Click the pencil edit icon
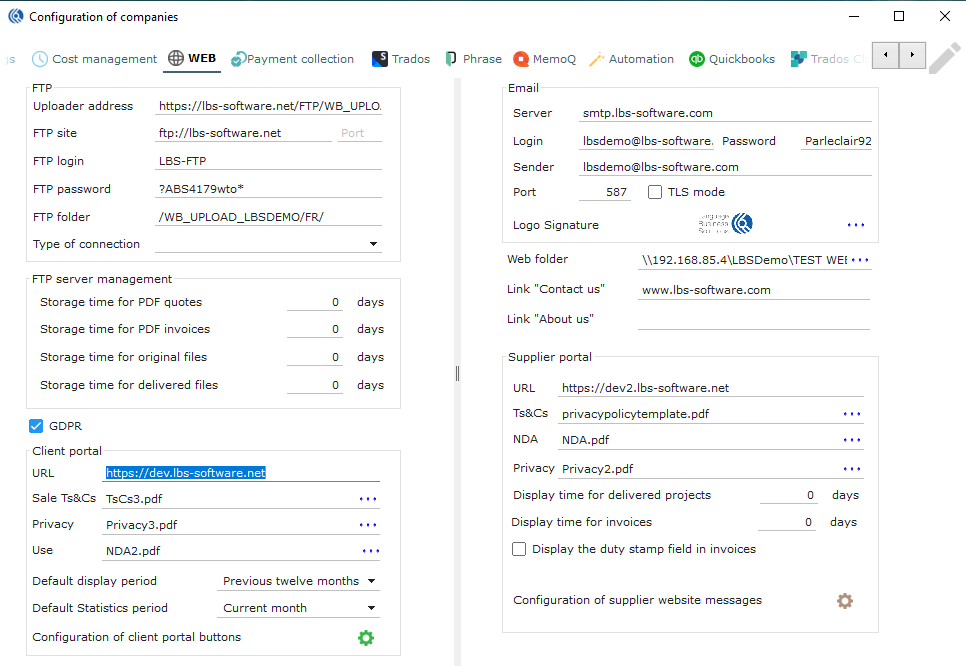The height and width of the screenshot is (666, 966). click(x=944, y=58)
